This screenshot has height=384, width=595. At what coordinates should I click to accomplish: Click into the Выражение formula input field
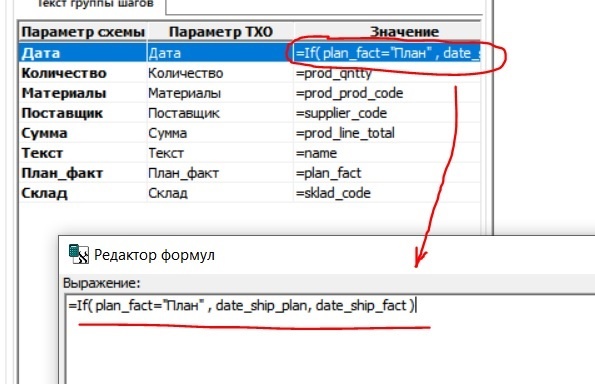coord(330,339)
